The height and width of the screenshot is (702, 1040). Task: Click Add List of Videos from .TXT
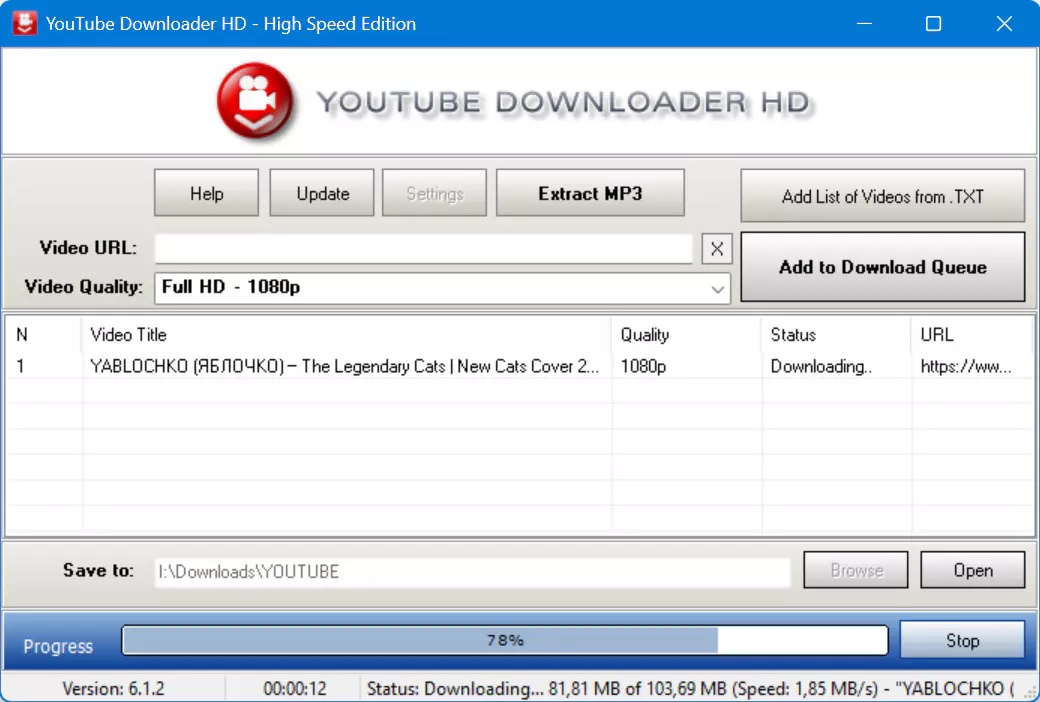coord(883,196)
